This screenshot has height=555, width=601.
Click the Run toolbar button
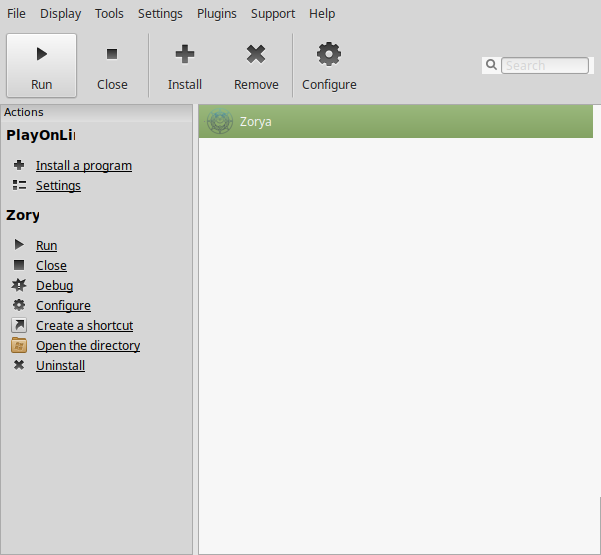pos(41,65)
